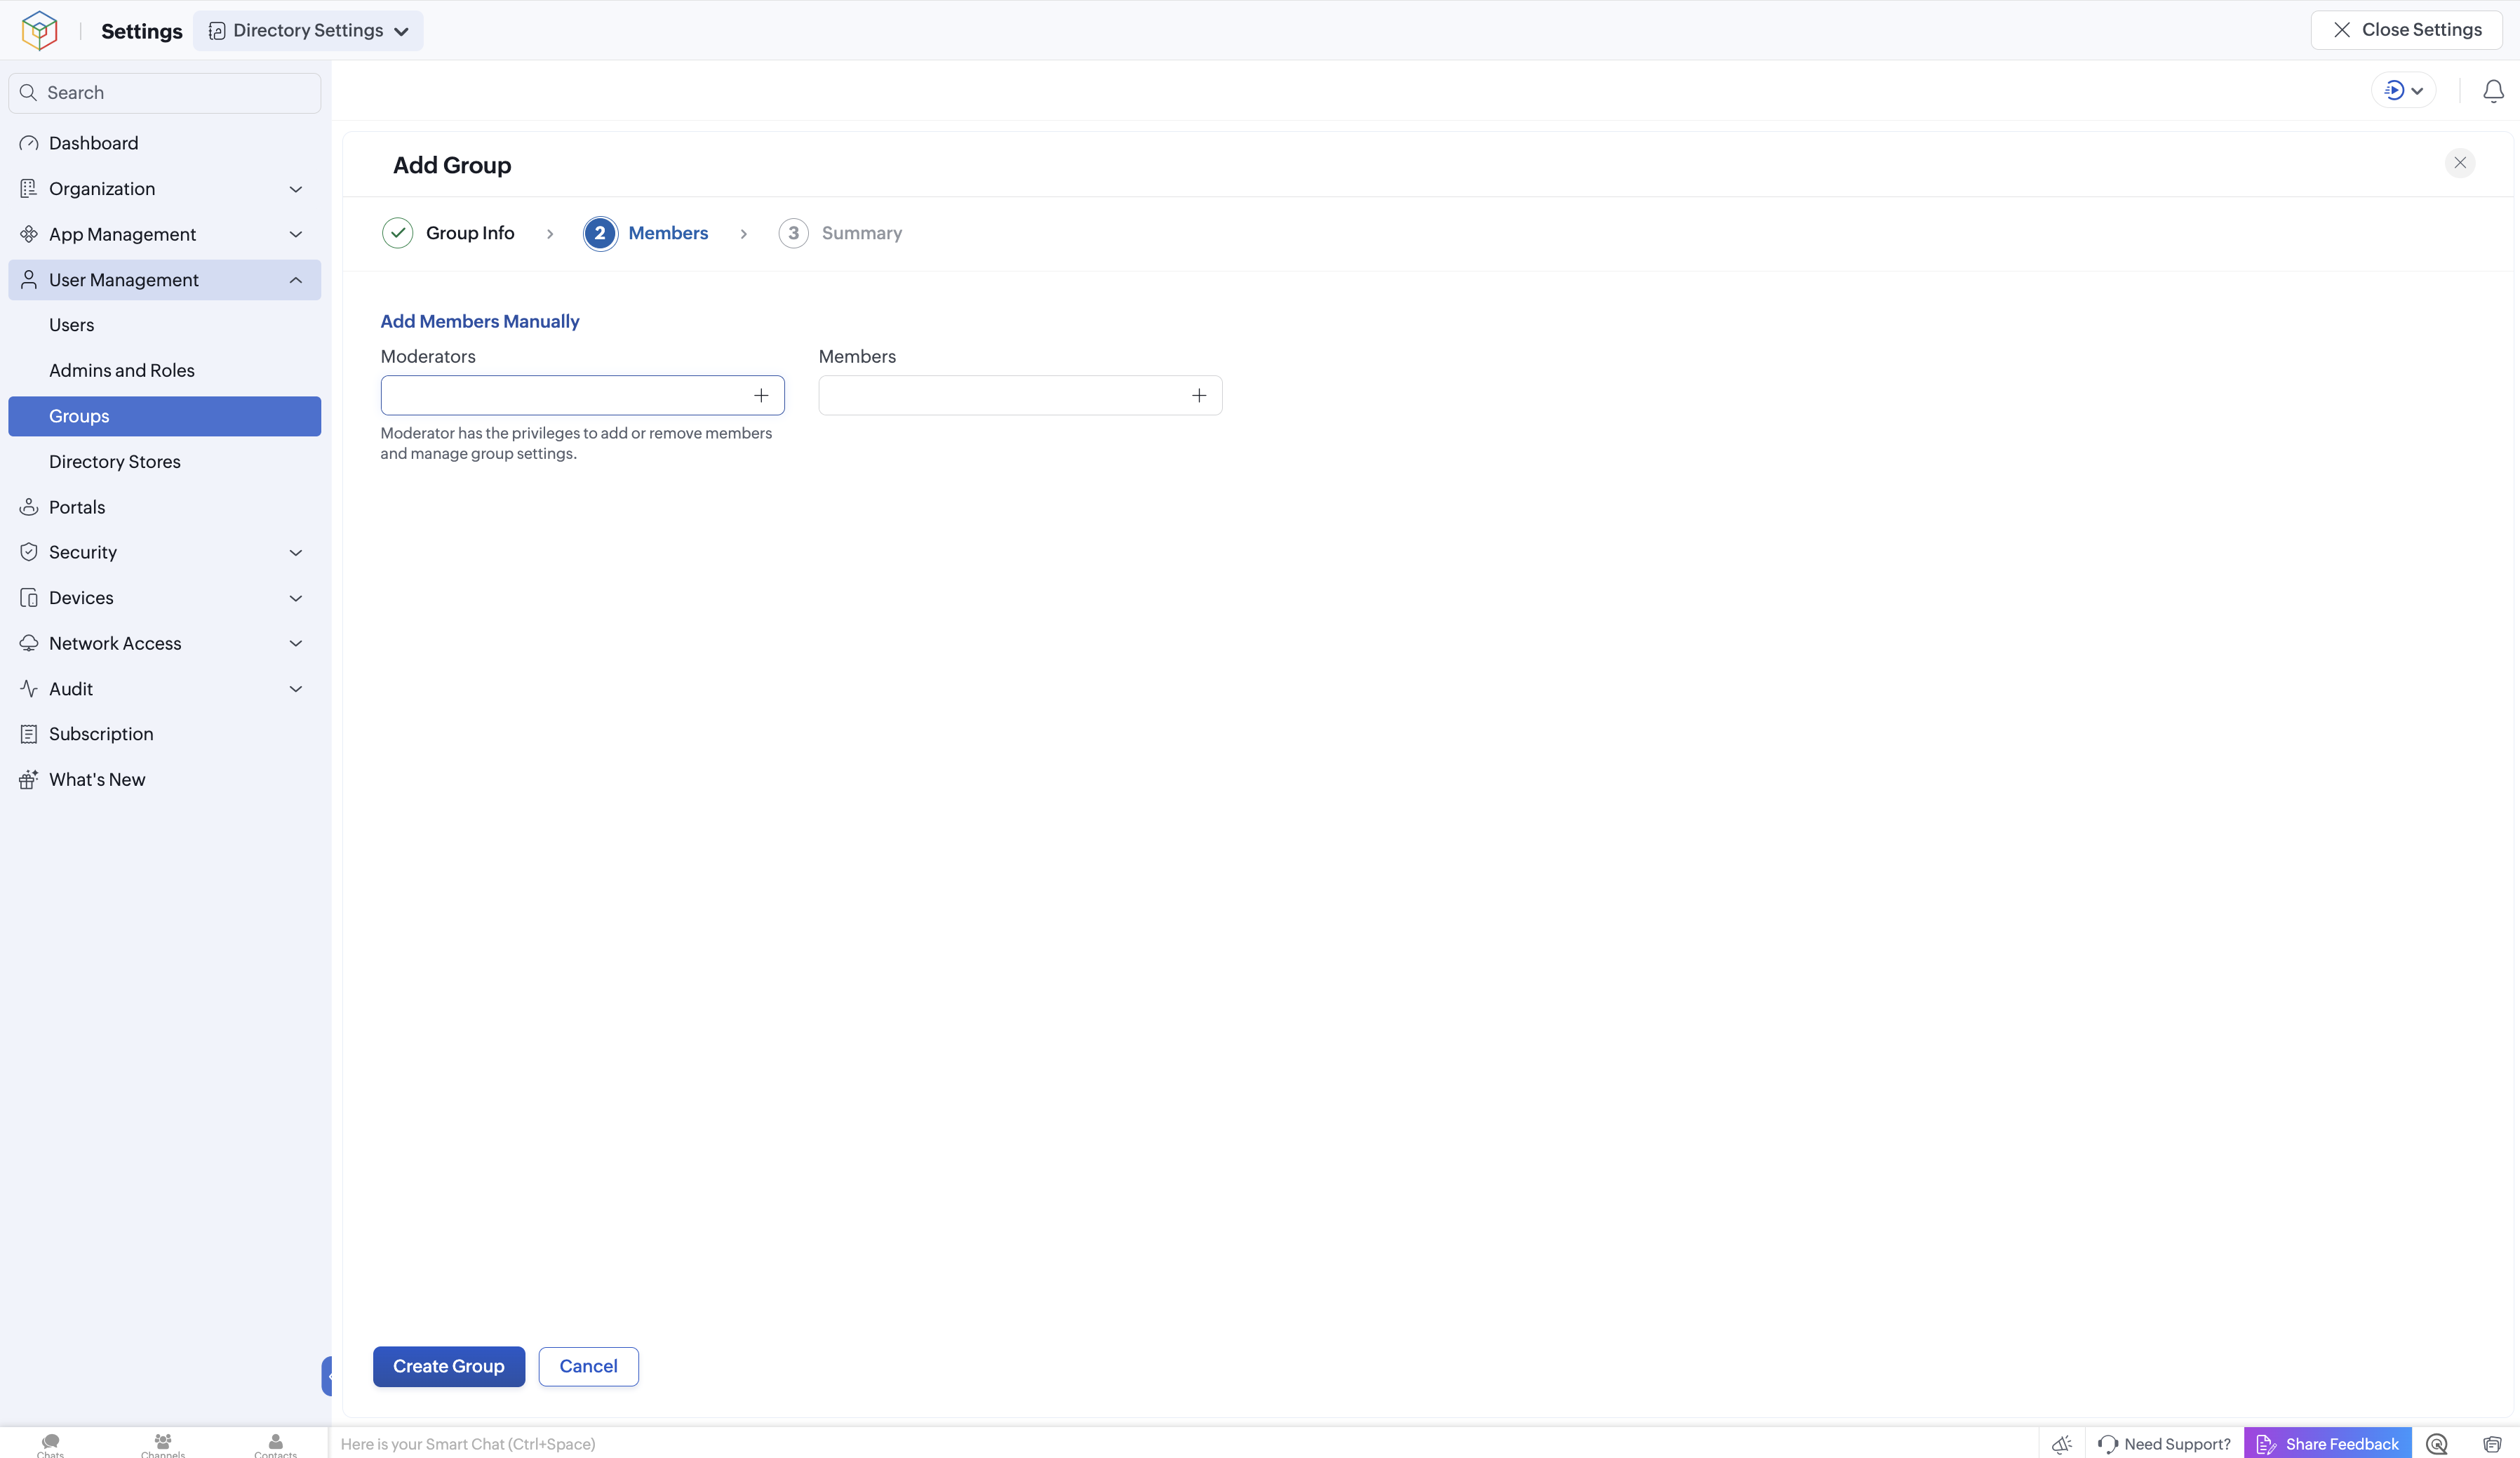The height and width of the screenshot is (1458, 2520).
Task: Click the announcements megaphone icon
Action: [x=2062, y=1444]
